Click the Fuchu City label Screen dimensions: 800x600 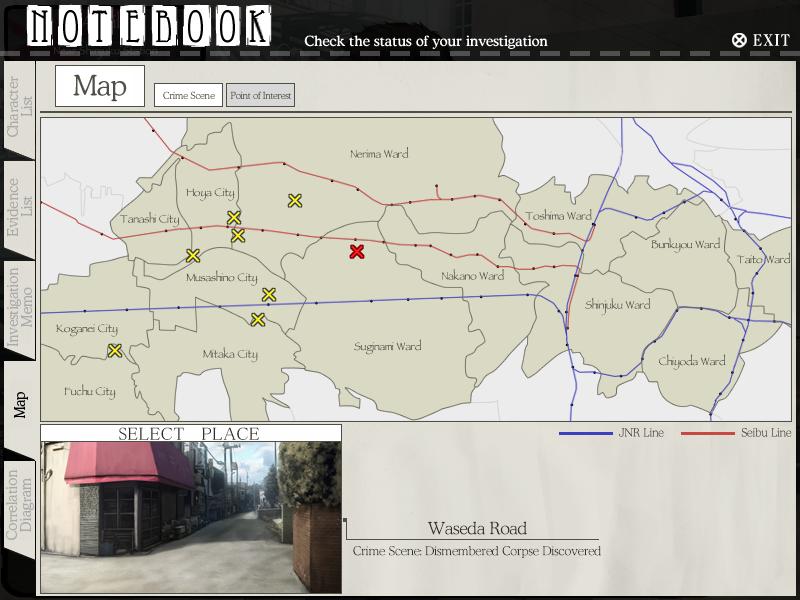tap(90, 392)
